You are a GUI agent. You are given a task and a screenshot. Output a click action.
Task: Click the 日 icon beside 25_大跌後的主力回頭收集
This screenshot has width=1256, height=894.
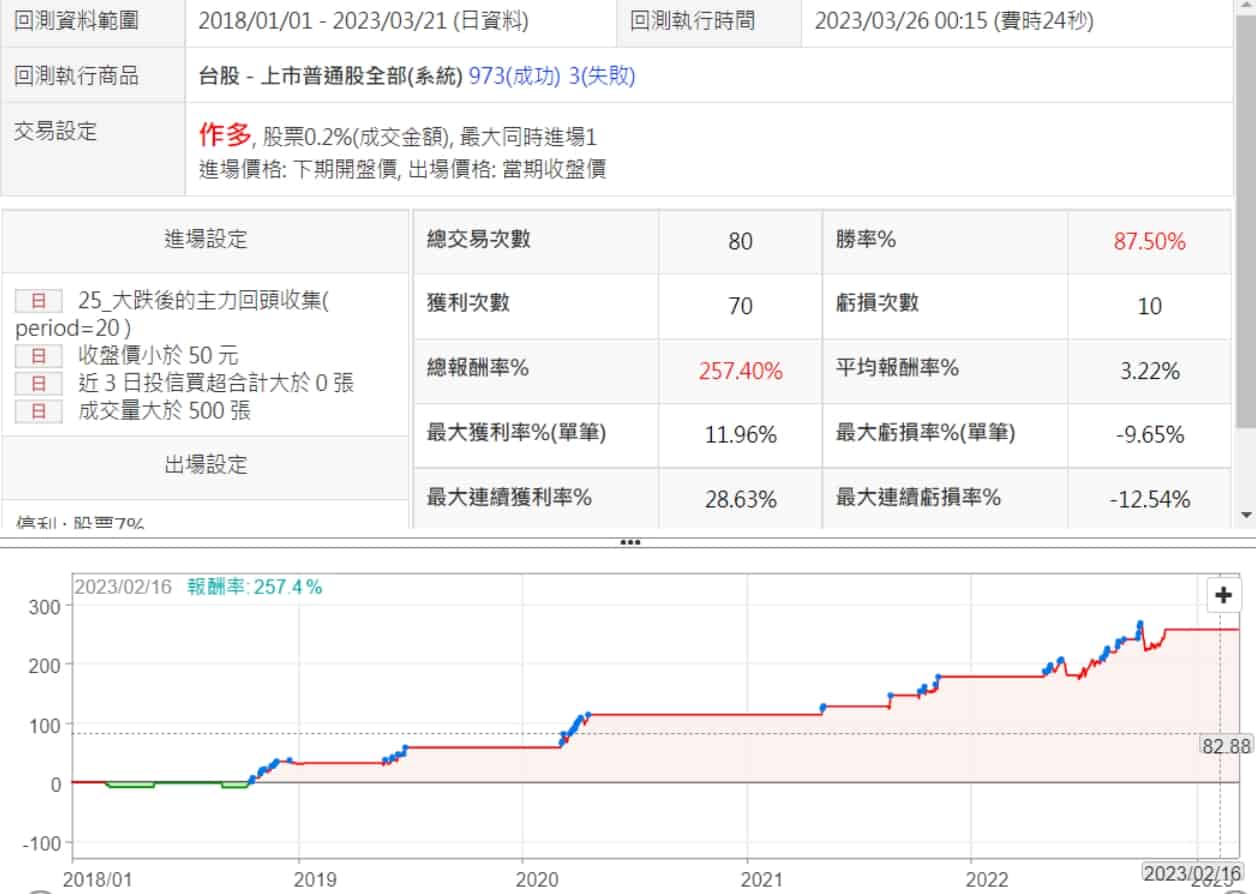click(x=39, y=301)
